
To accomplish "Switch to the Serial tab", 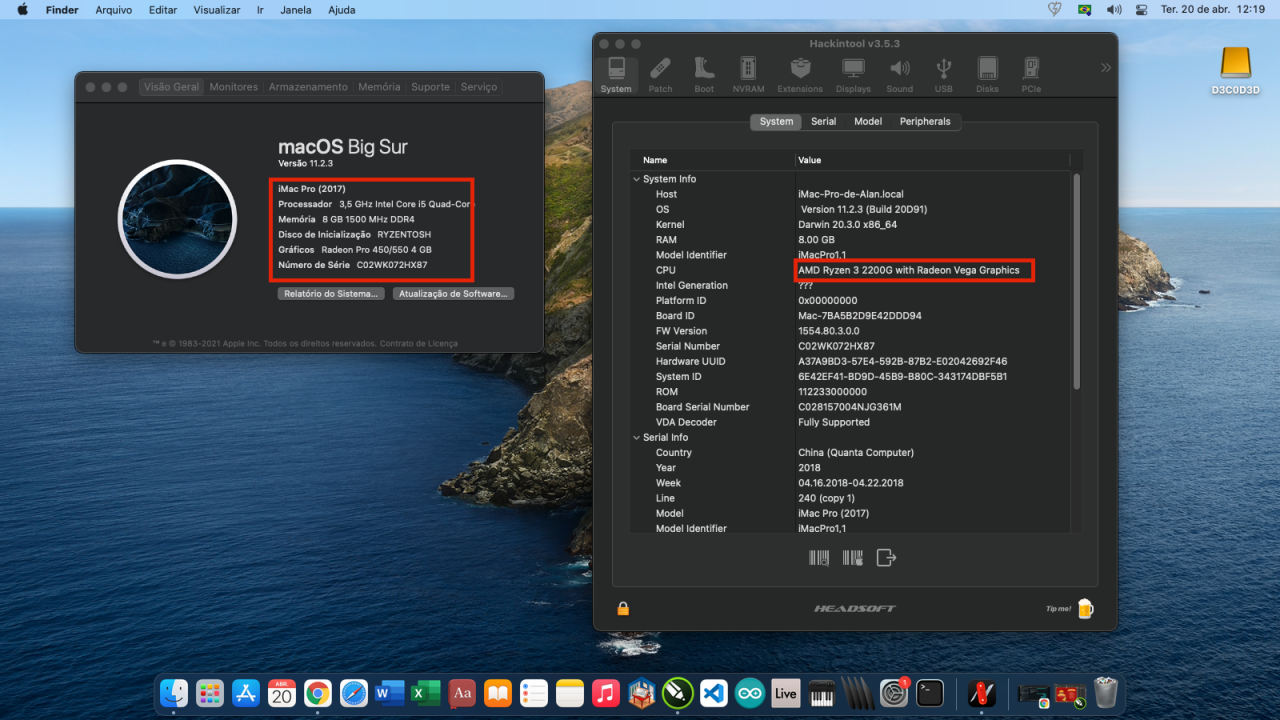I will 823,121.
